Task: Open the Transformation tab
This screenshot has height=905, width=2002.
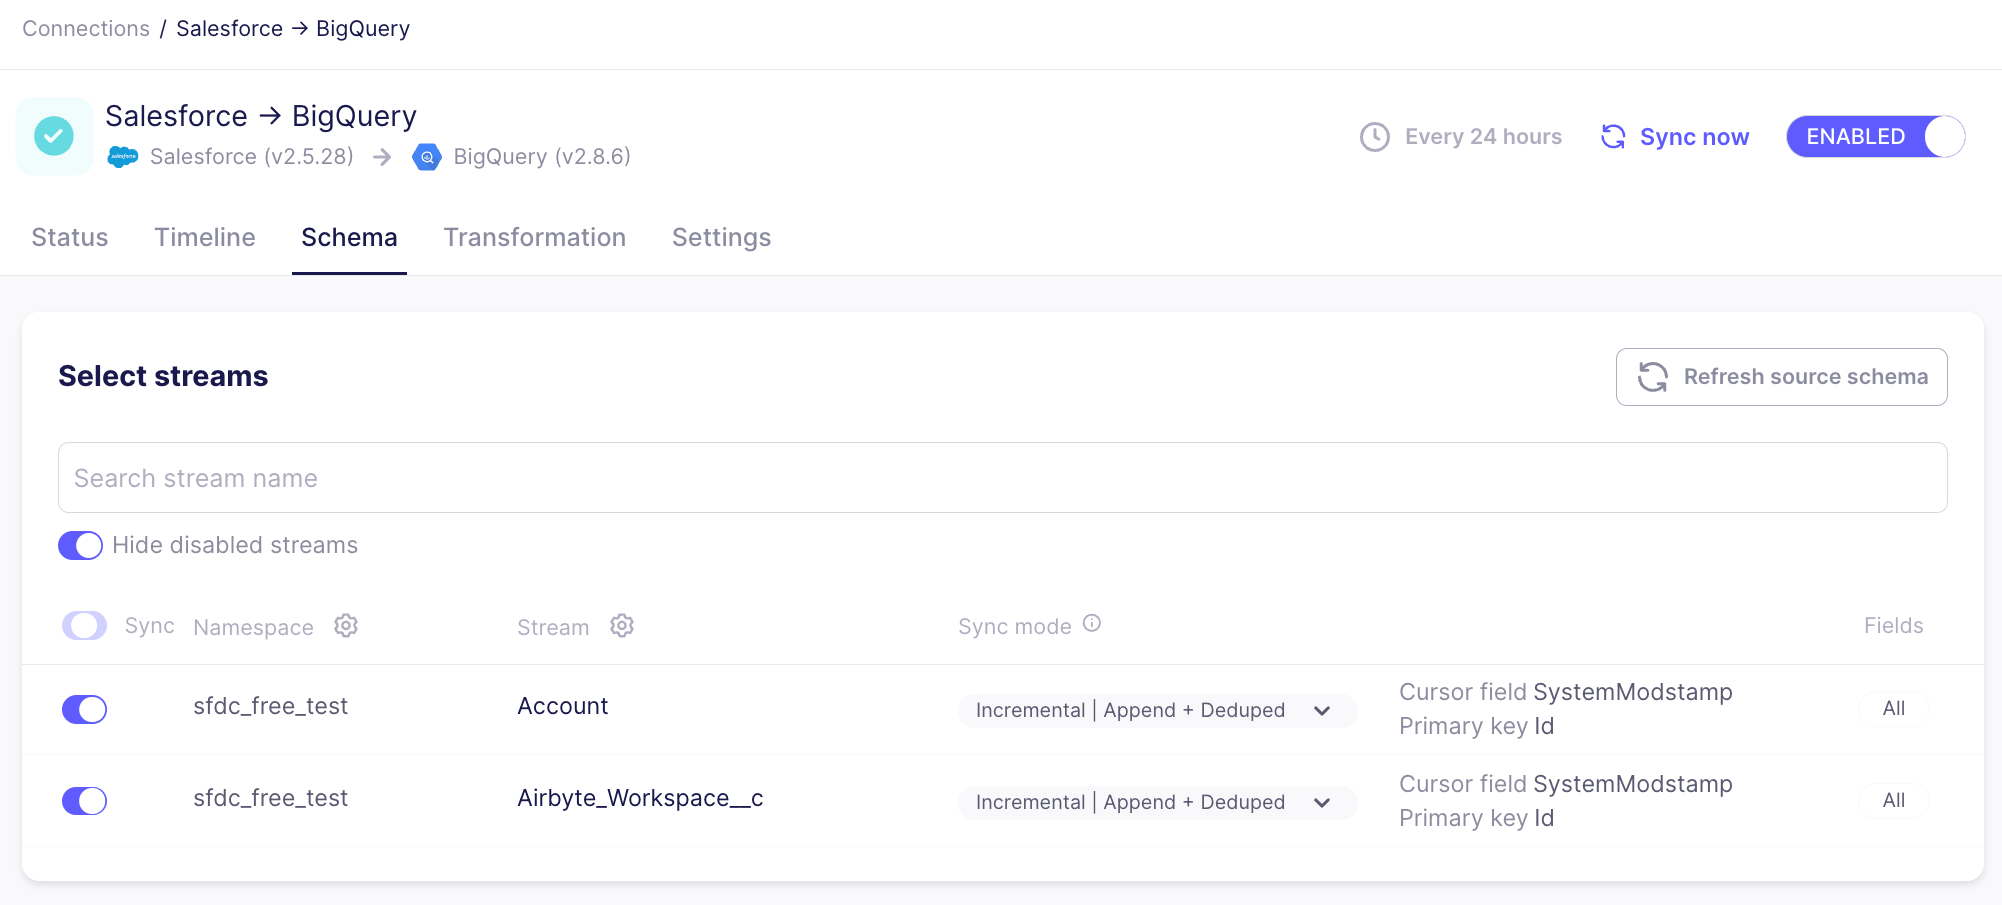Action: tap(534, 238)
